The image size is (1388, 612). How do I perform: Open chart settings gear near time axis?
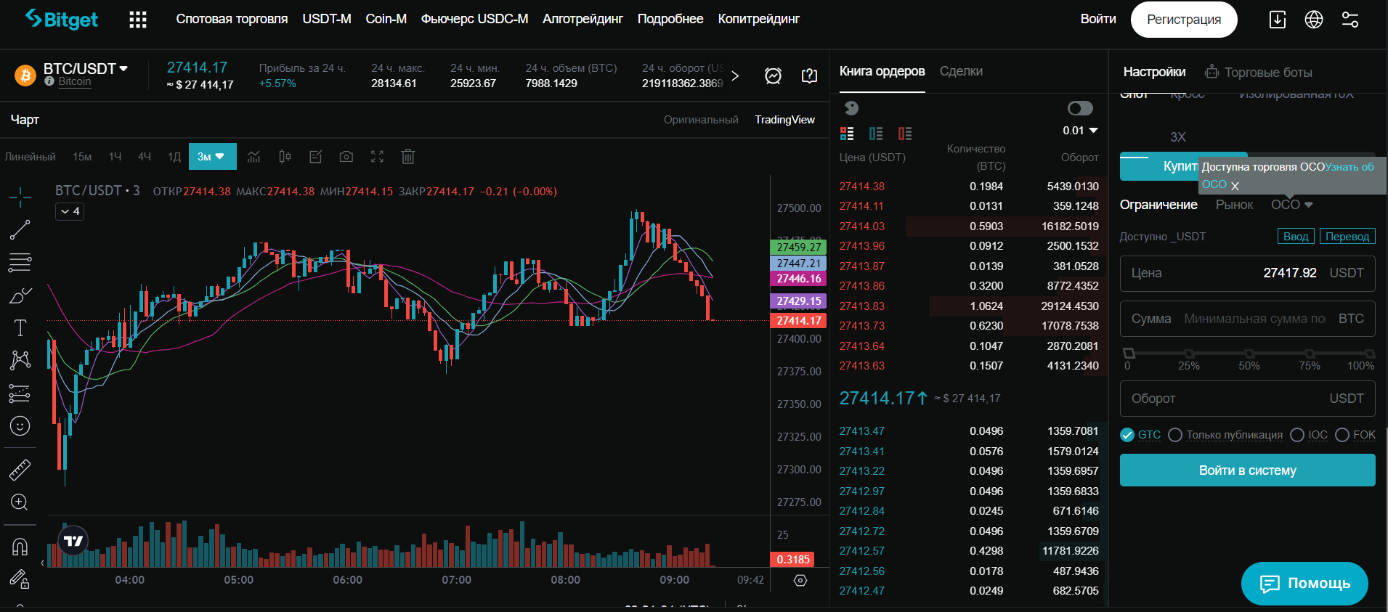pos(800,579)
